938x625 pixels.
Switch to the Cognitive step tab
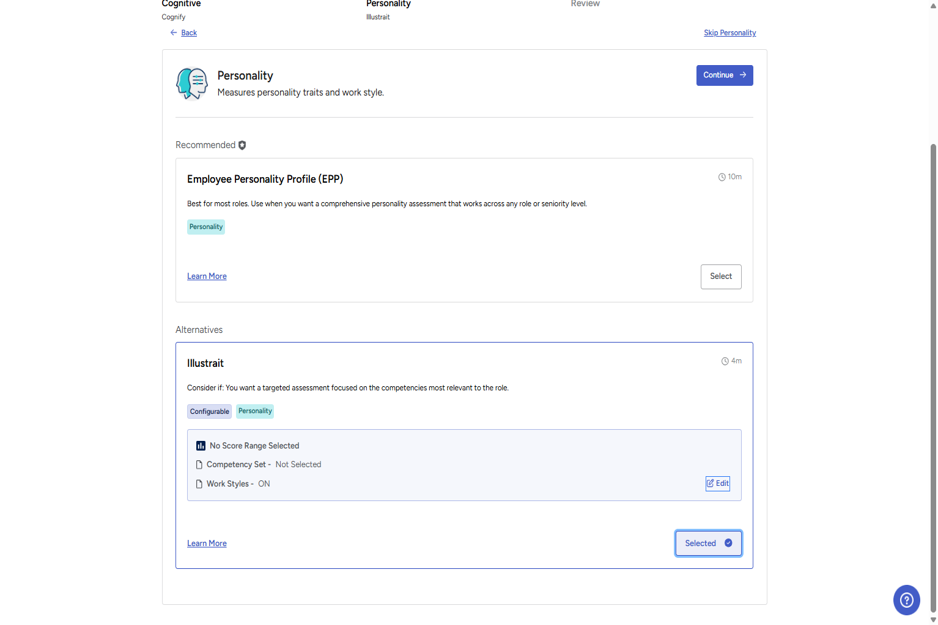(181, 5)
